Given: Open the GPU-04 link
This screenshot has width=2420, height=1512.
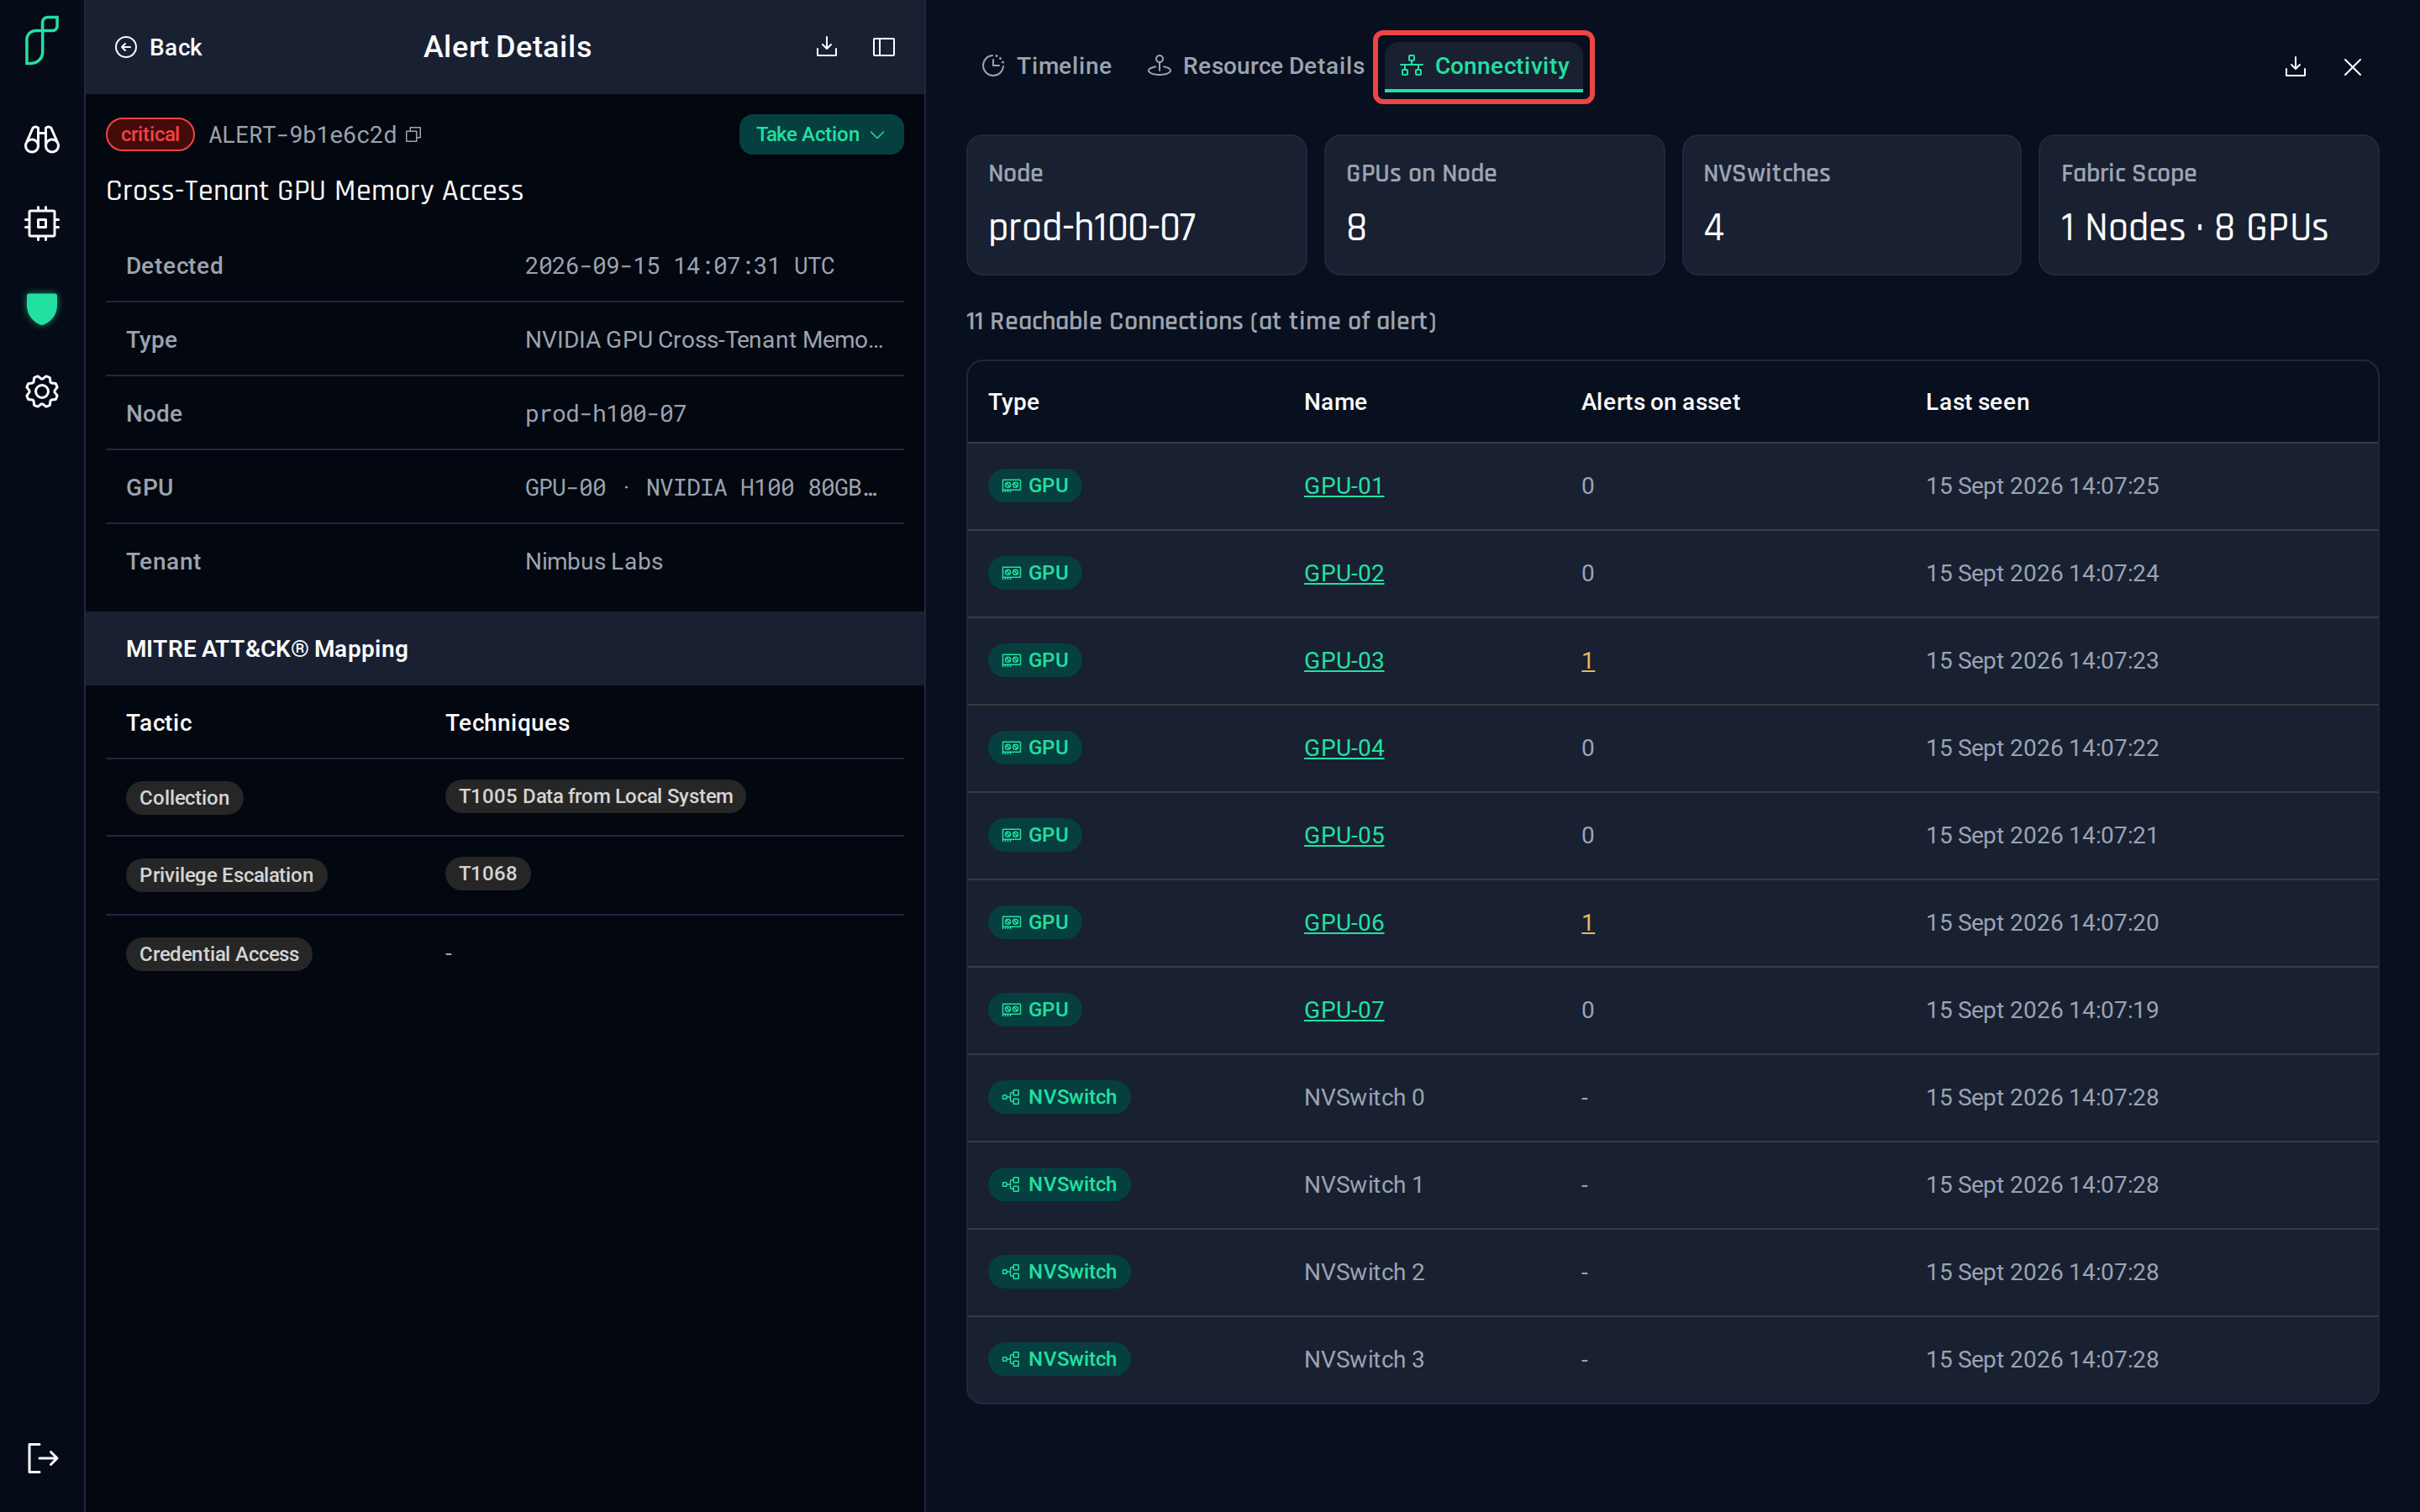Looking at the screenshot, I should pos(1343,748).
